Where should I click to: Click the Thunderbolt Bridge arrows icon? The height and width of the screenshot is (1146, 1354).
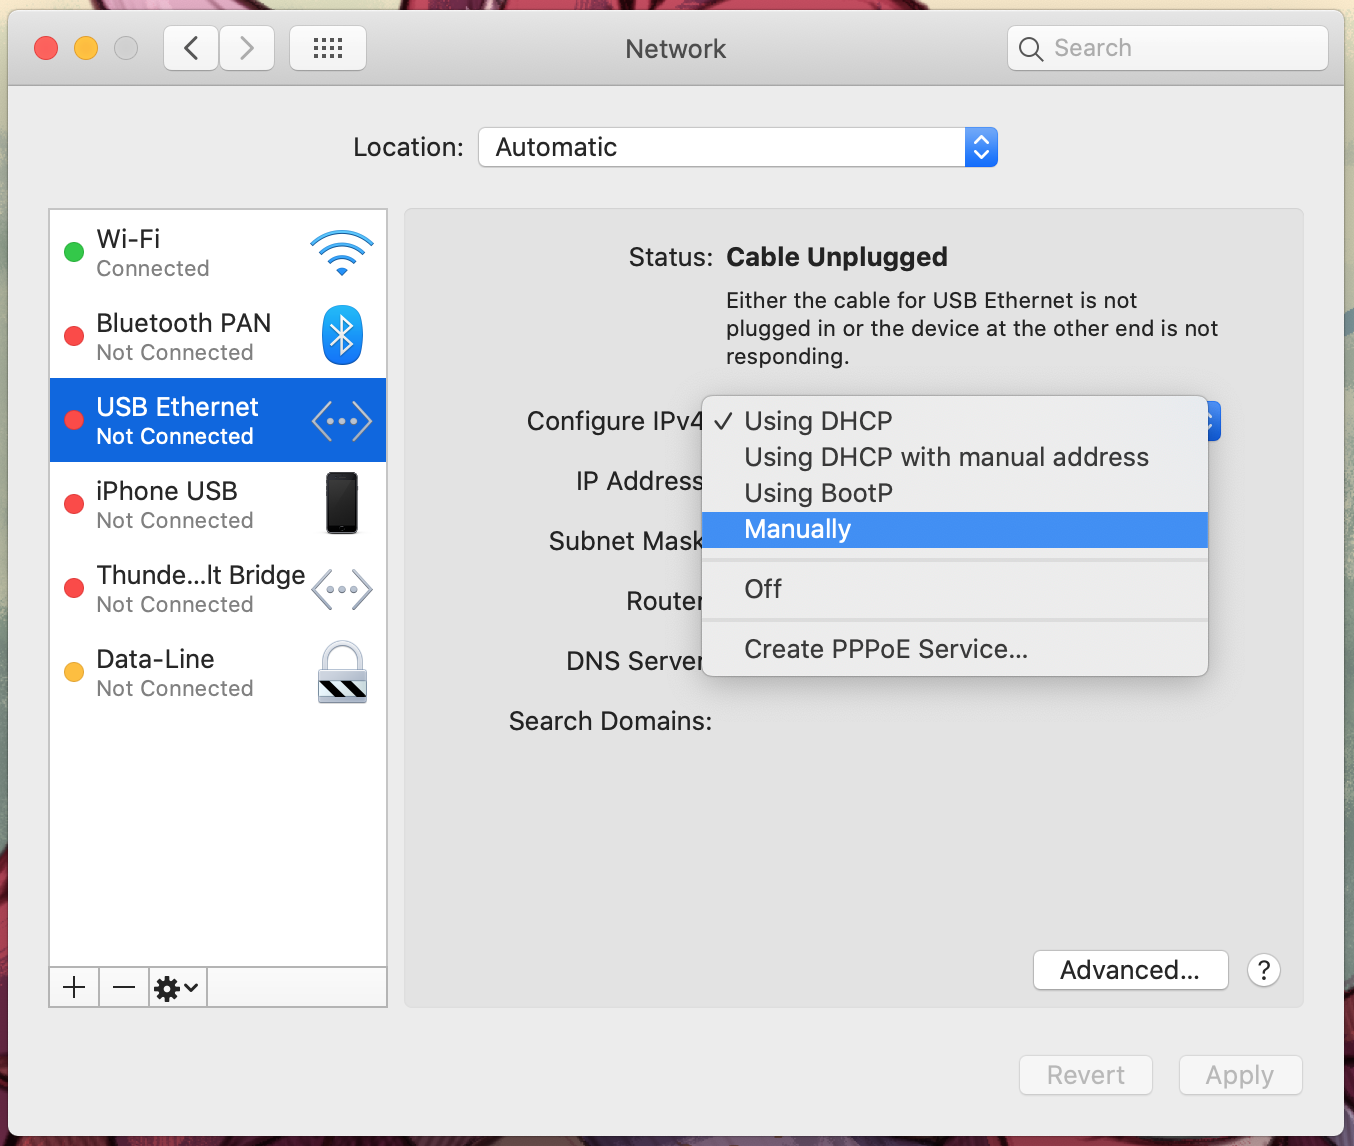tap(341, 589)
